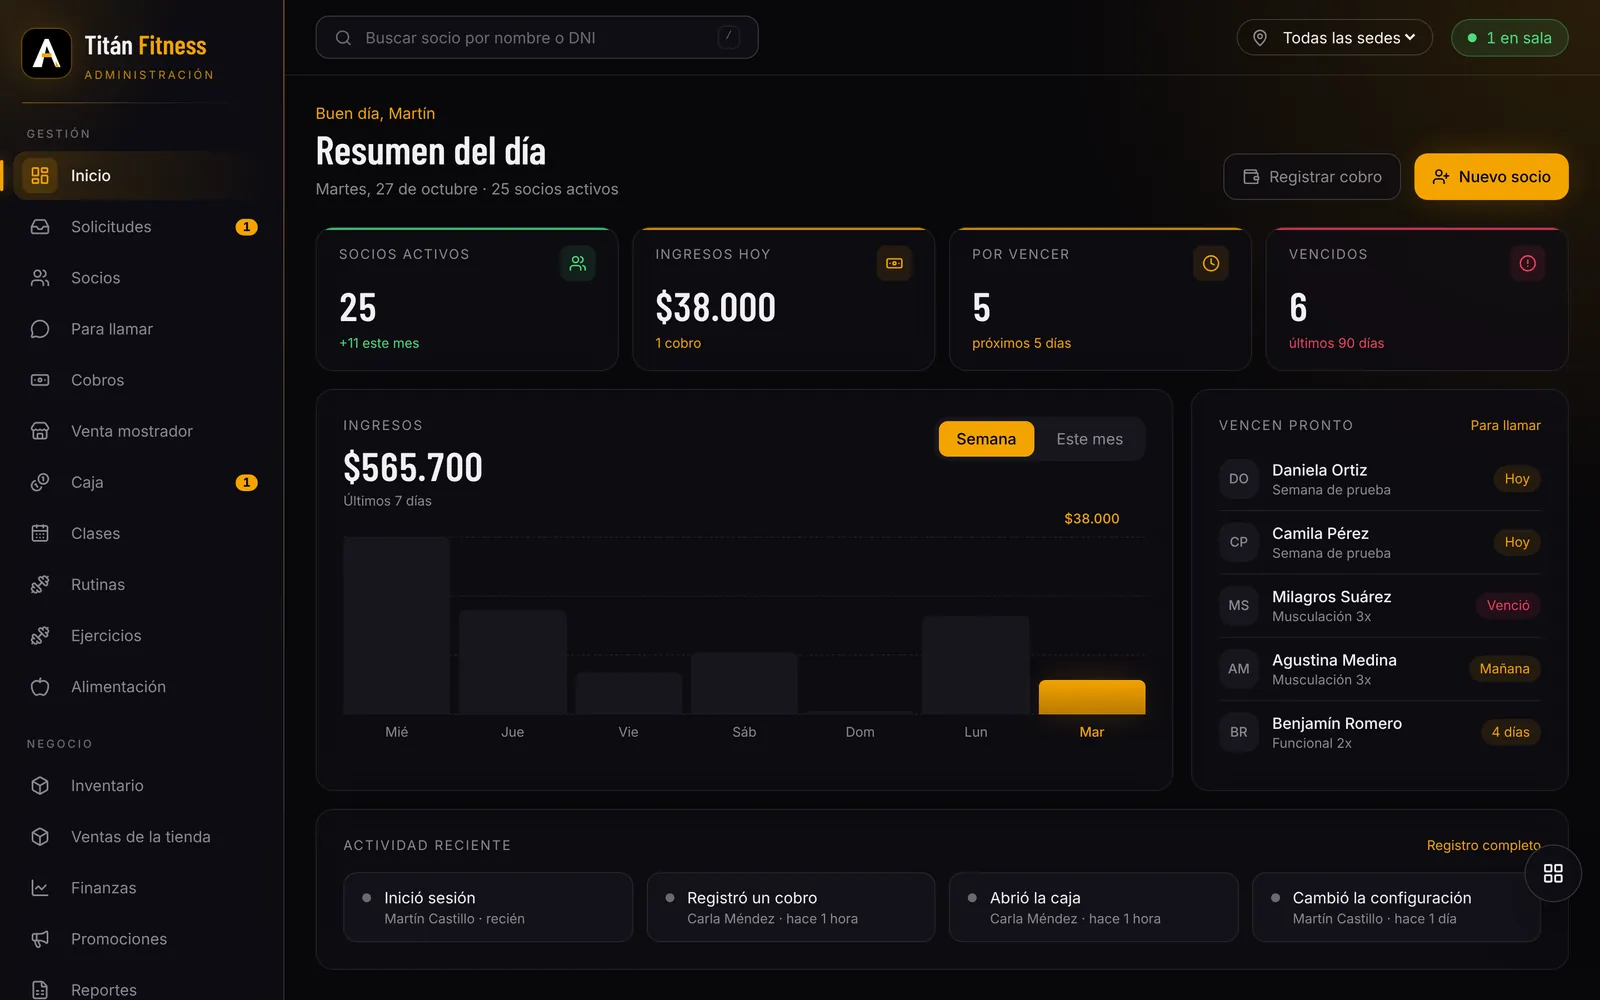The height and width of the screenshot is (1000, 1600).
Task: Open Socios members icon
Action: [40, 278]
